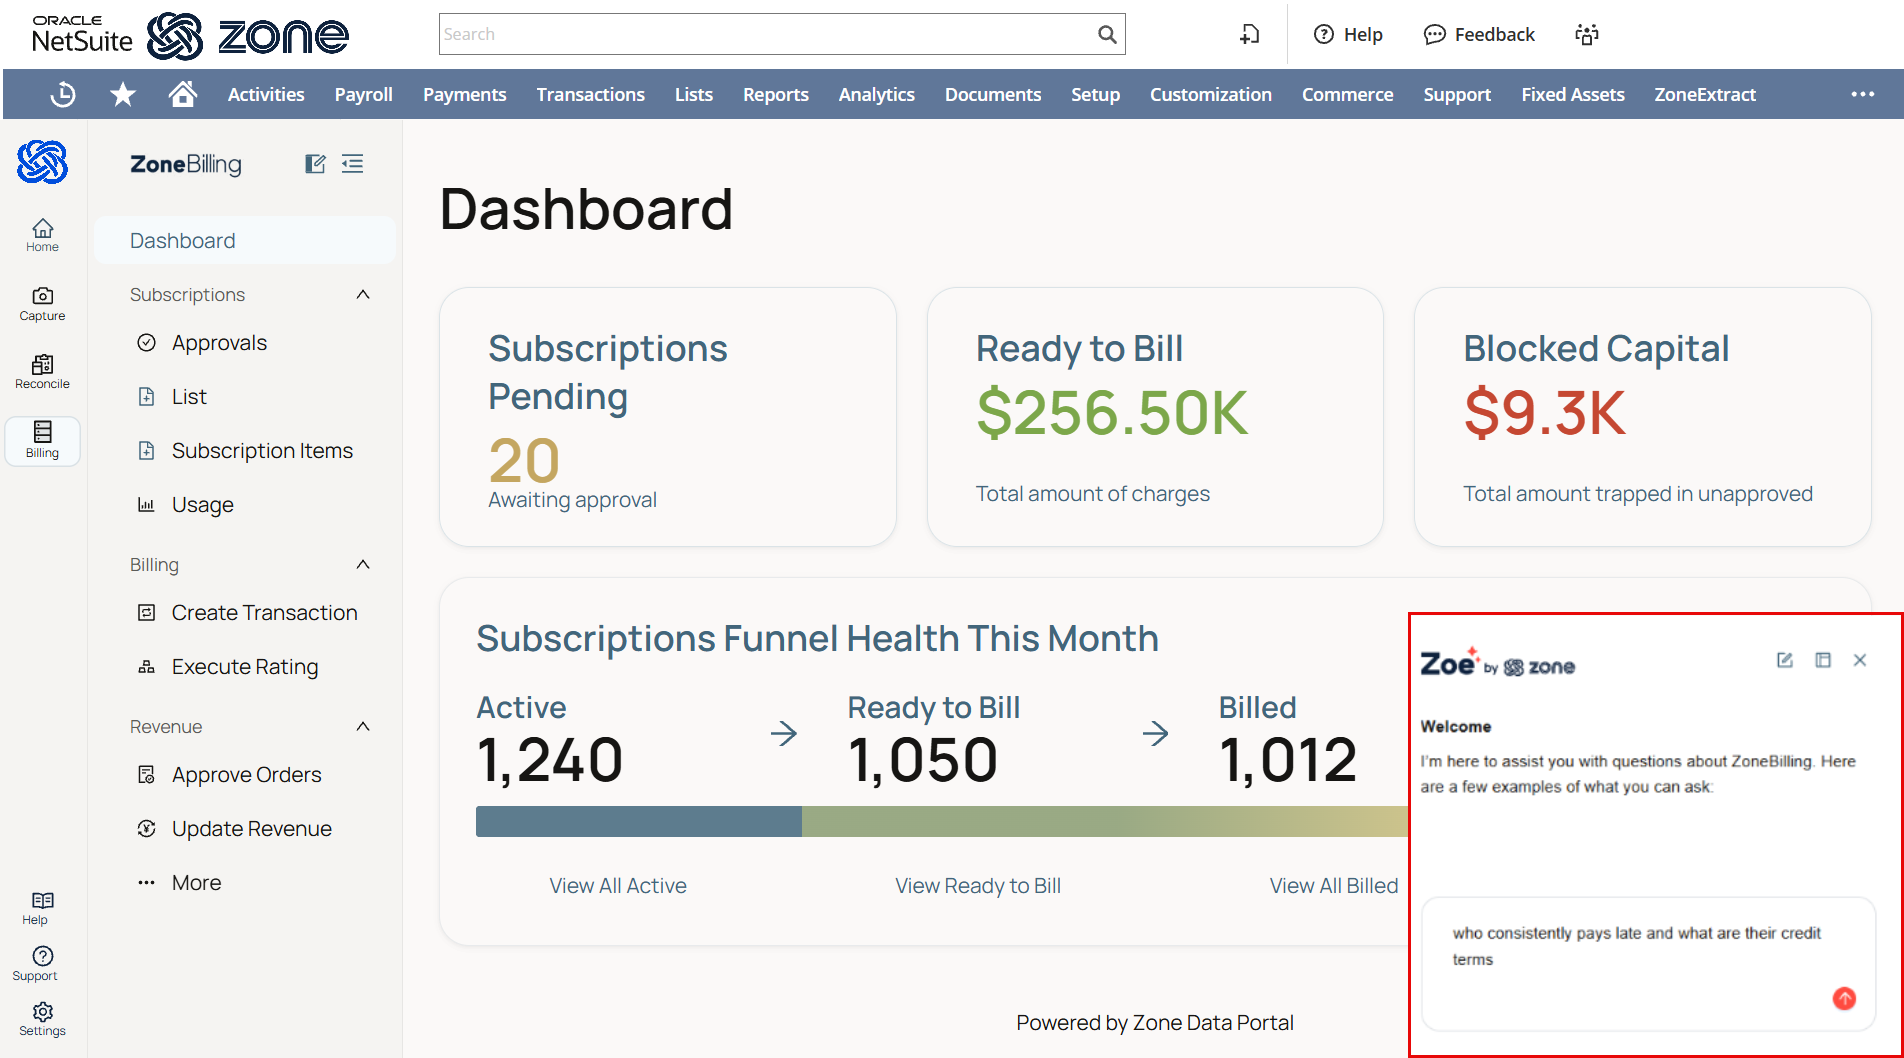Open the Lists menu
Image resolution: width=1904 pixels, height=1058 pixels.
(693, 94)
